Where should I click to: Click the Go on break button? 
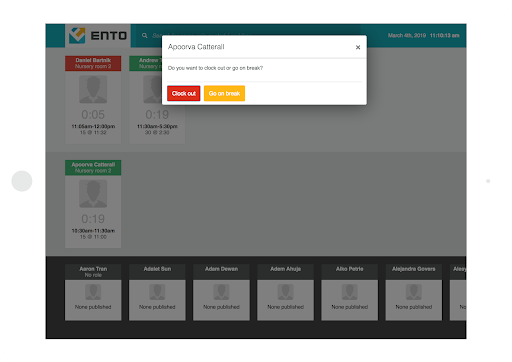[x=224, y=93]
